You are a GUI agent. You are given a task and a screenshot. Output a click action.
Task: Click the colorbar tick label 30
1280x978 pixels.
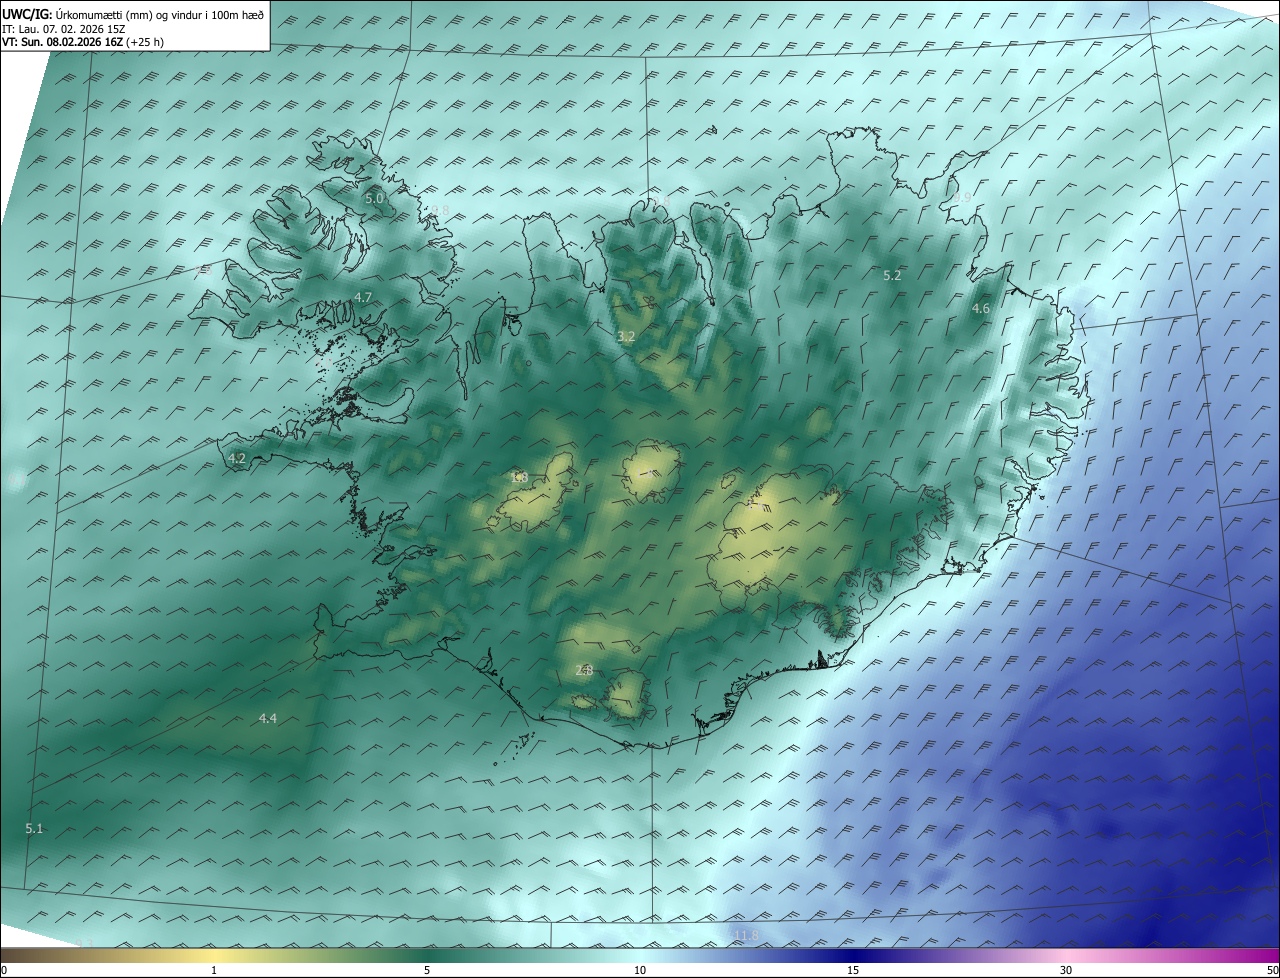[1066, 970]
